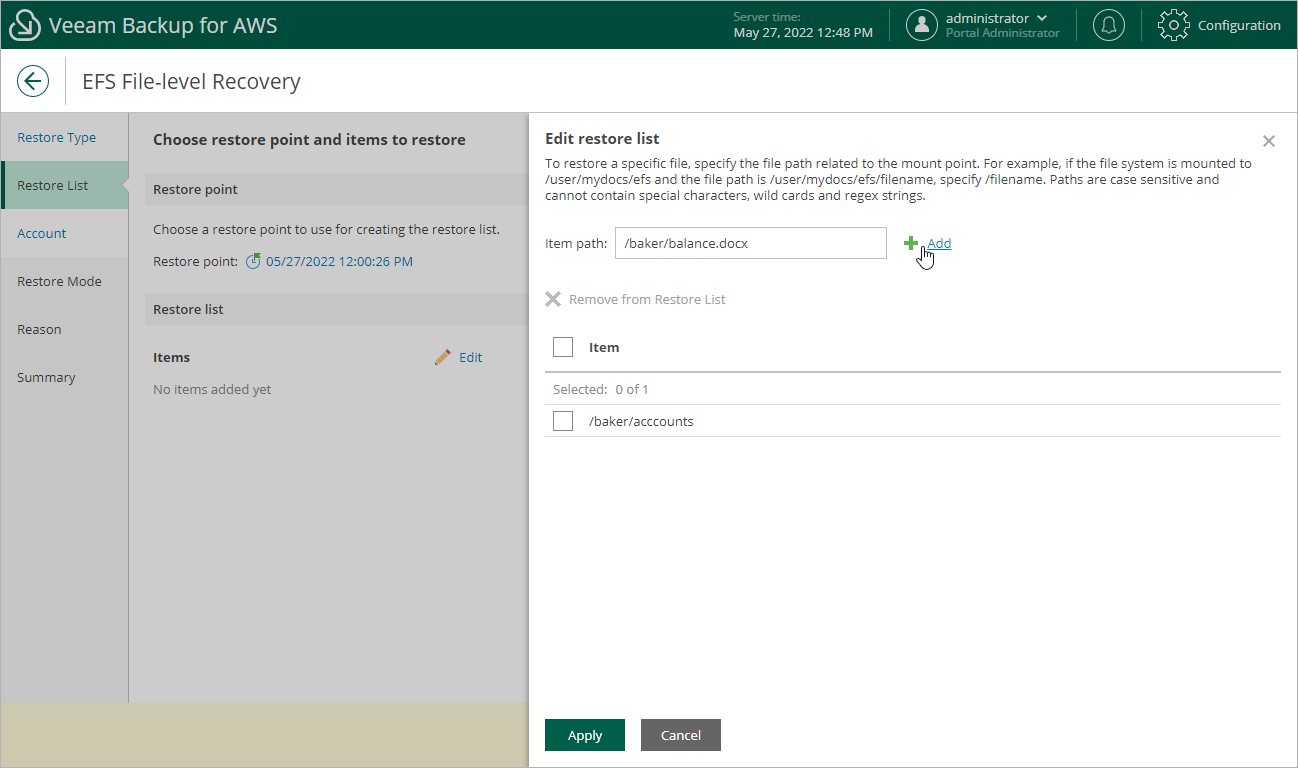Click the Remove from Restore List X icon

click(x=554, y=298)
